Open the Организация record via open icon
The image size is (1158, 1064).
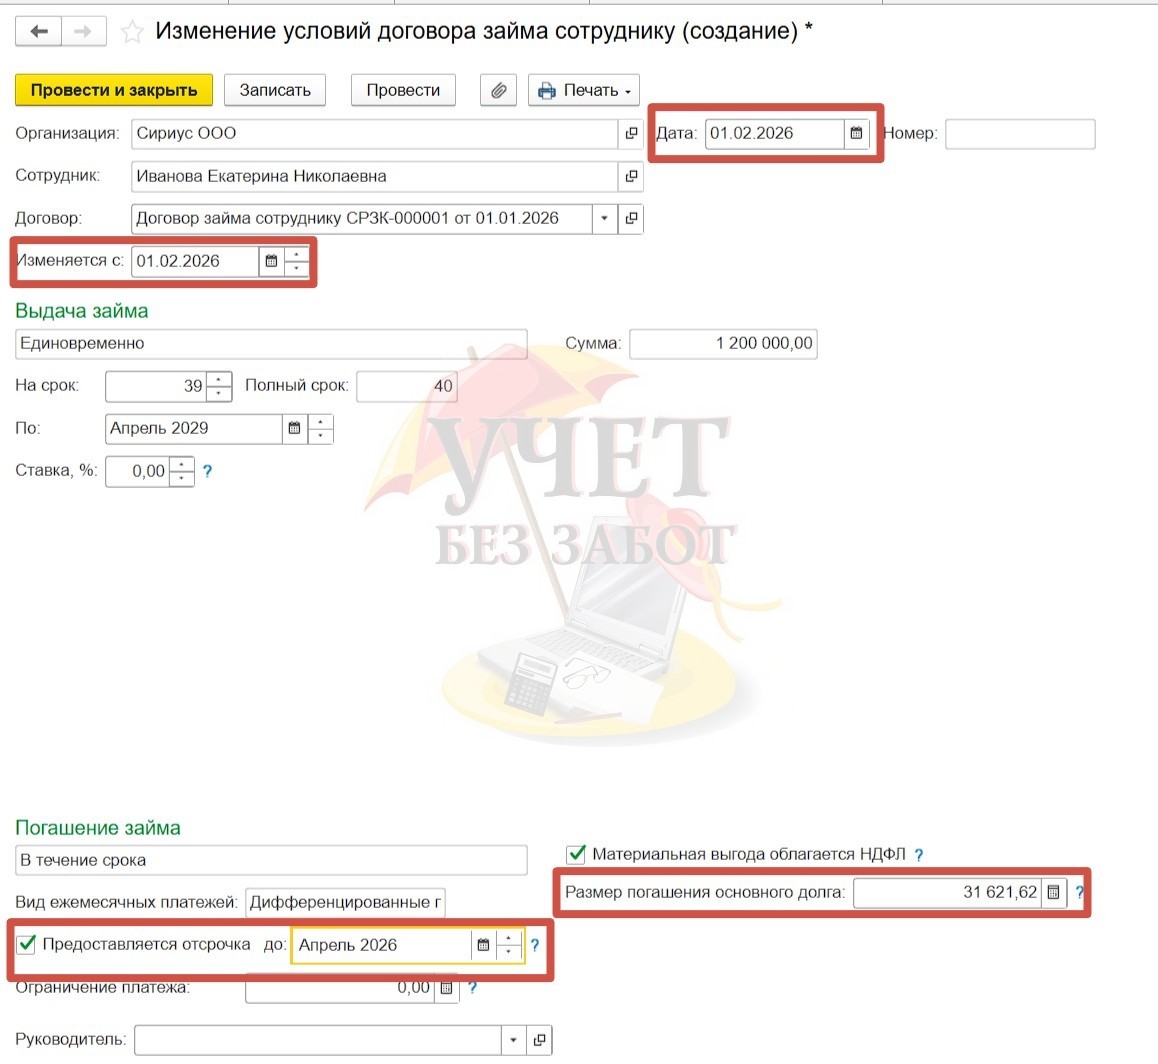(631, 133)
